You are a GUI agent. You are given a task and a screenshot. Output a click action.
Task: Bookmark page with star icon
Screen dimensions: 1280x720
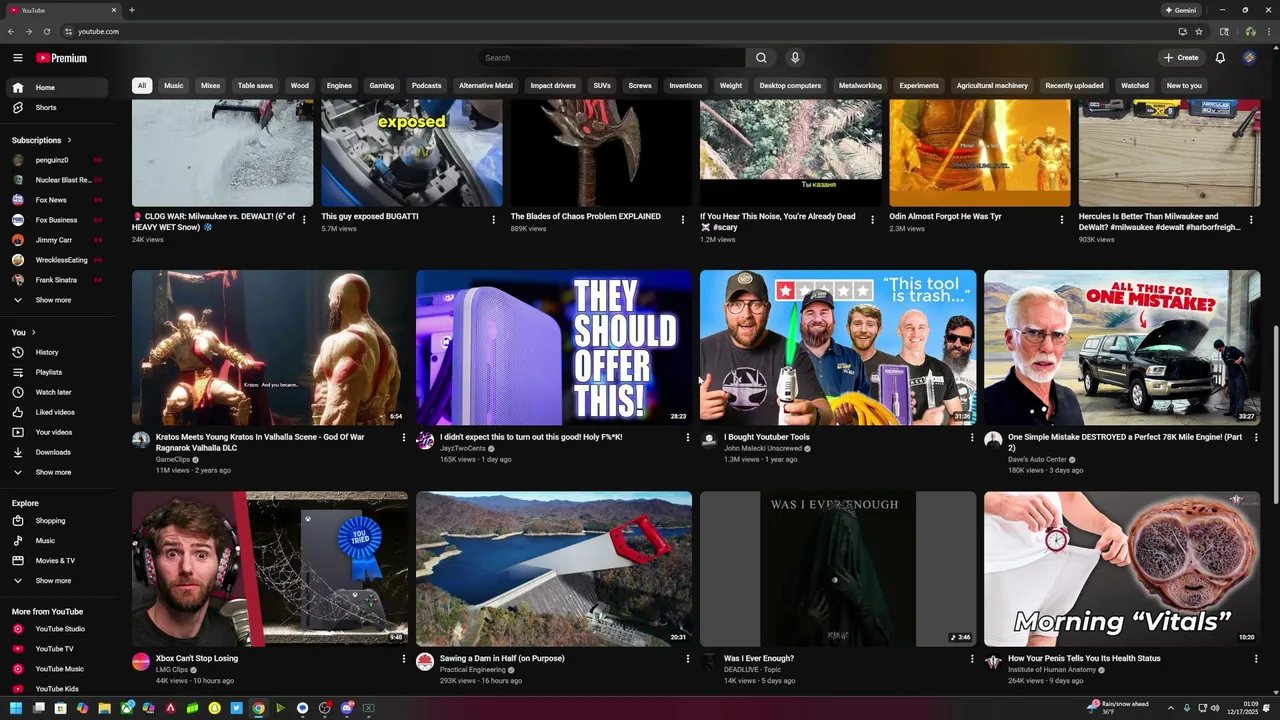pos(1199,31)
